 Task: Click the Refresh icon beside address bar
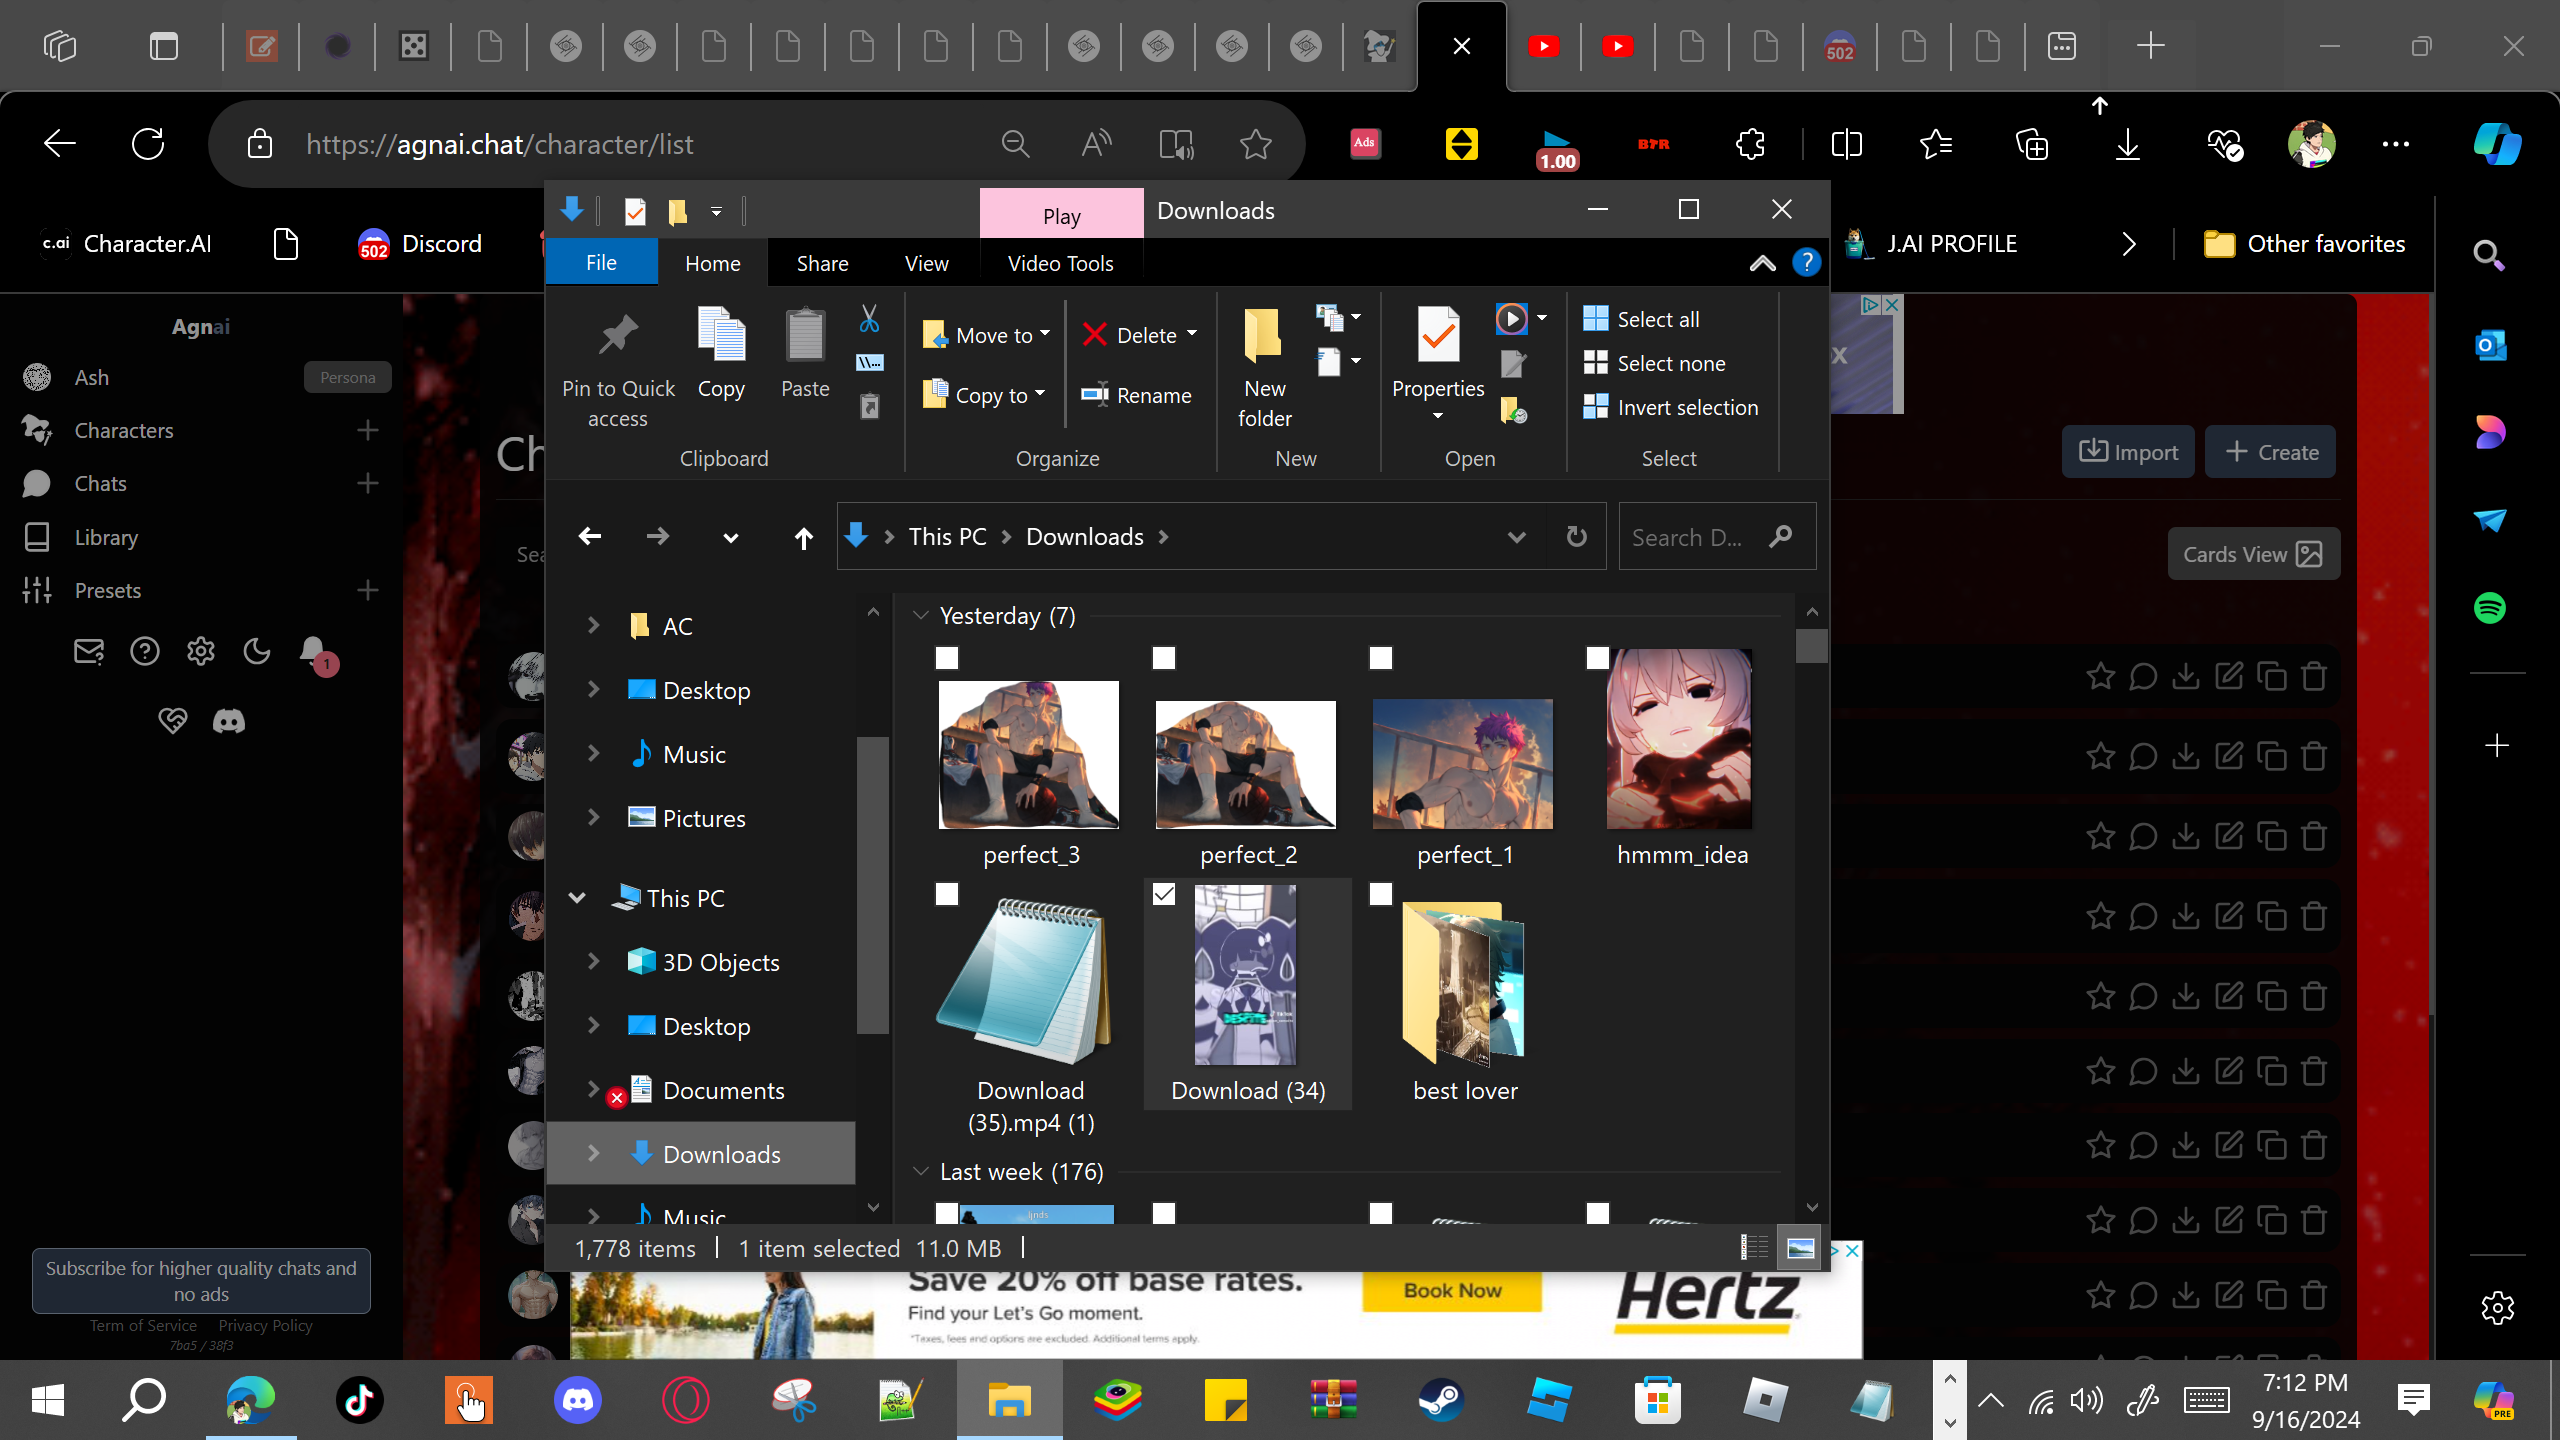[x=1576, y=537]
